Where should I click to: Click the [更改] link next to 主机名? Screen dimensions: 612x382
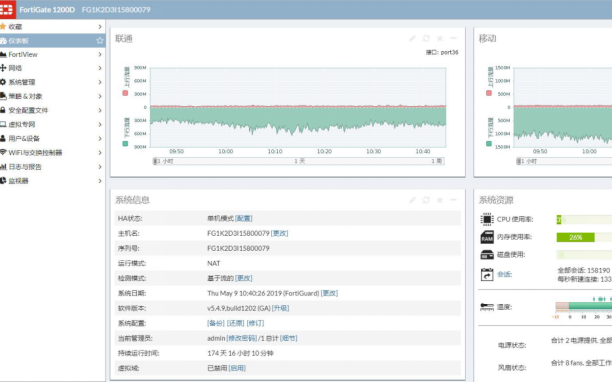[x=279, y=233]
